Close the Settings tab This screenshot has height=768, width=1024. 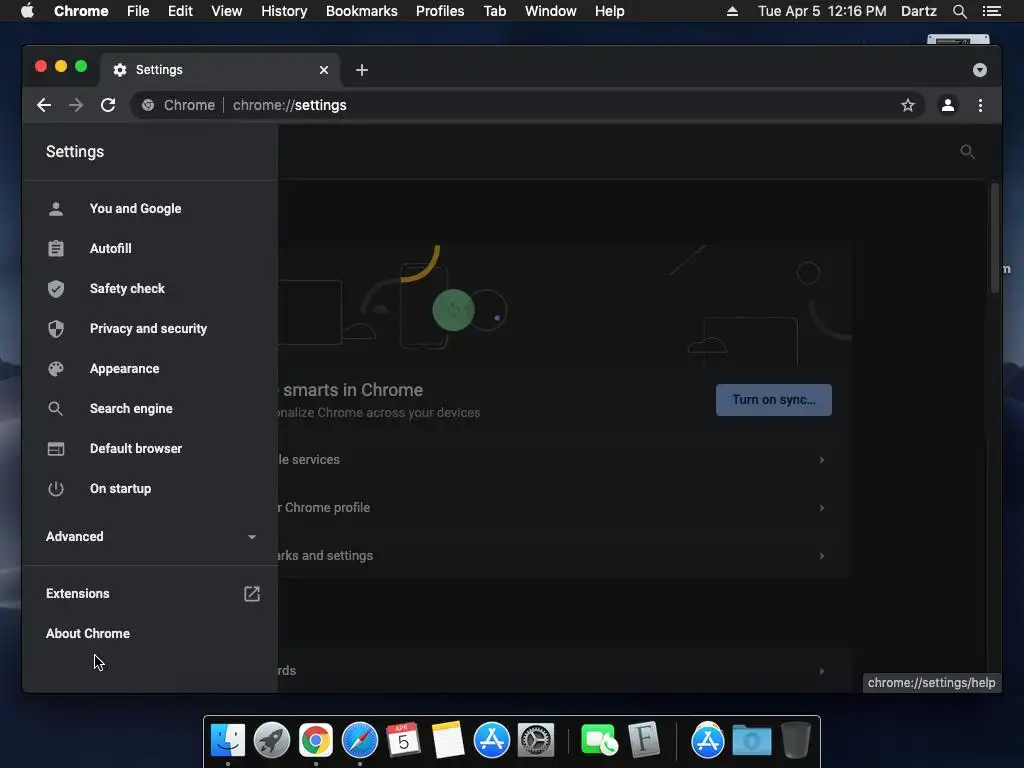coord(324,70)
